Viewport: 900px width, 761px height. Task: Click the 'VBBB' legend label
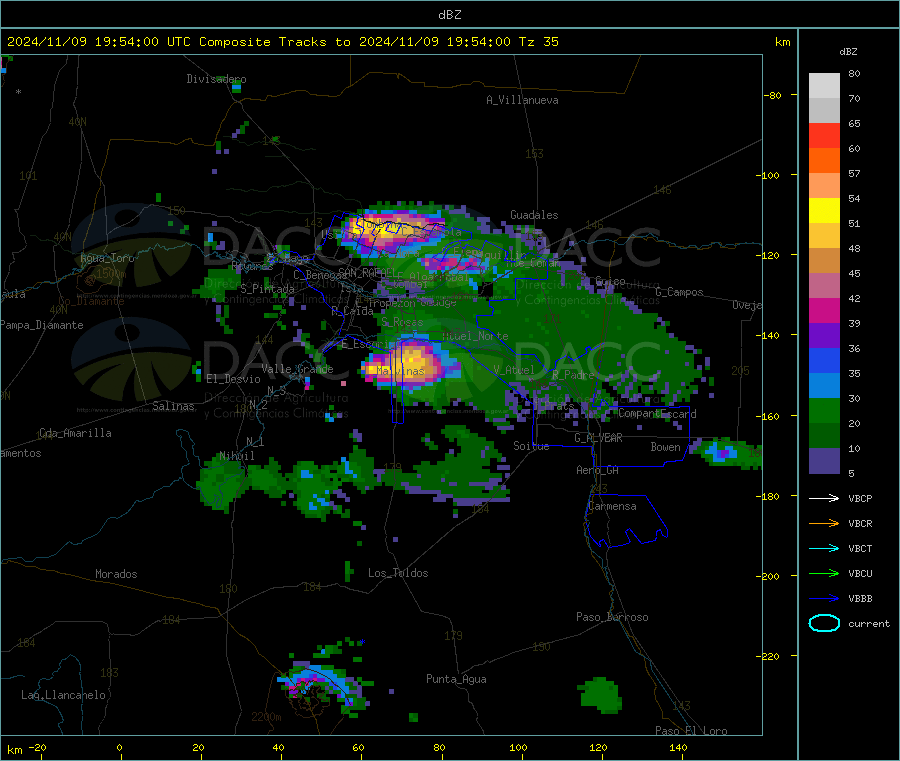(860, 598)
